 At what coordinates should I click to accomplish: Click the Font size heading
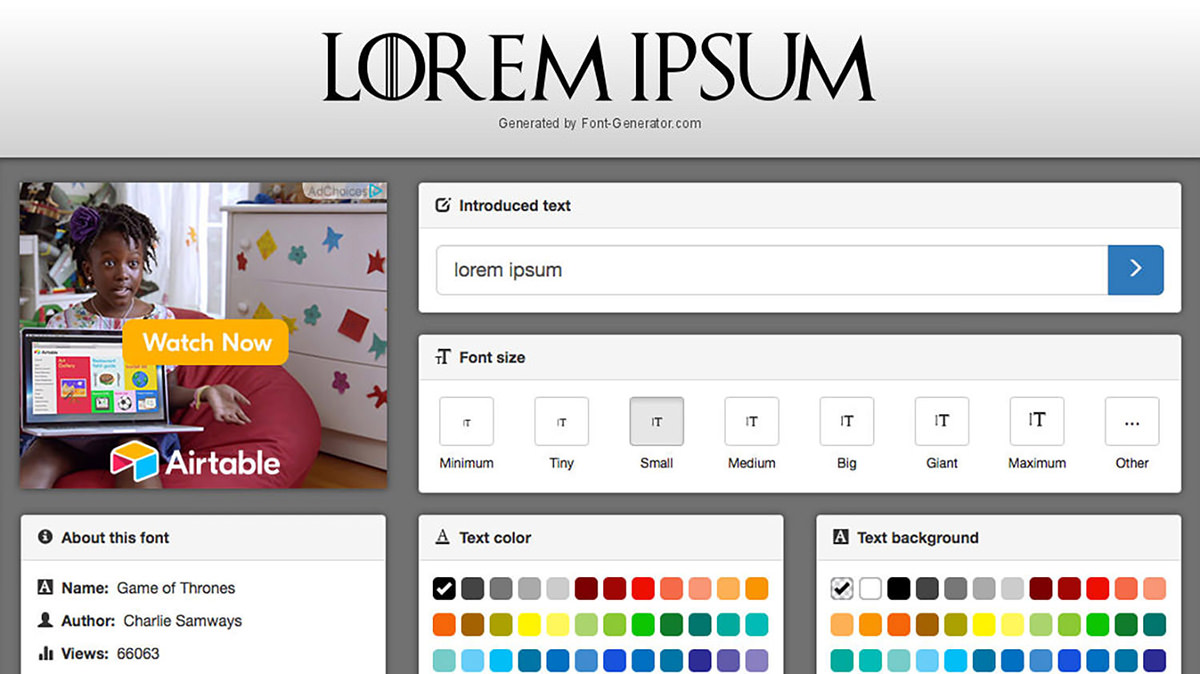492,357
